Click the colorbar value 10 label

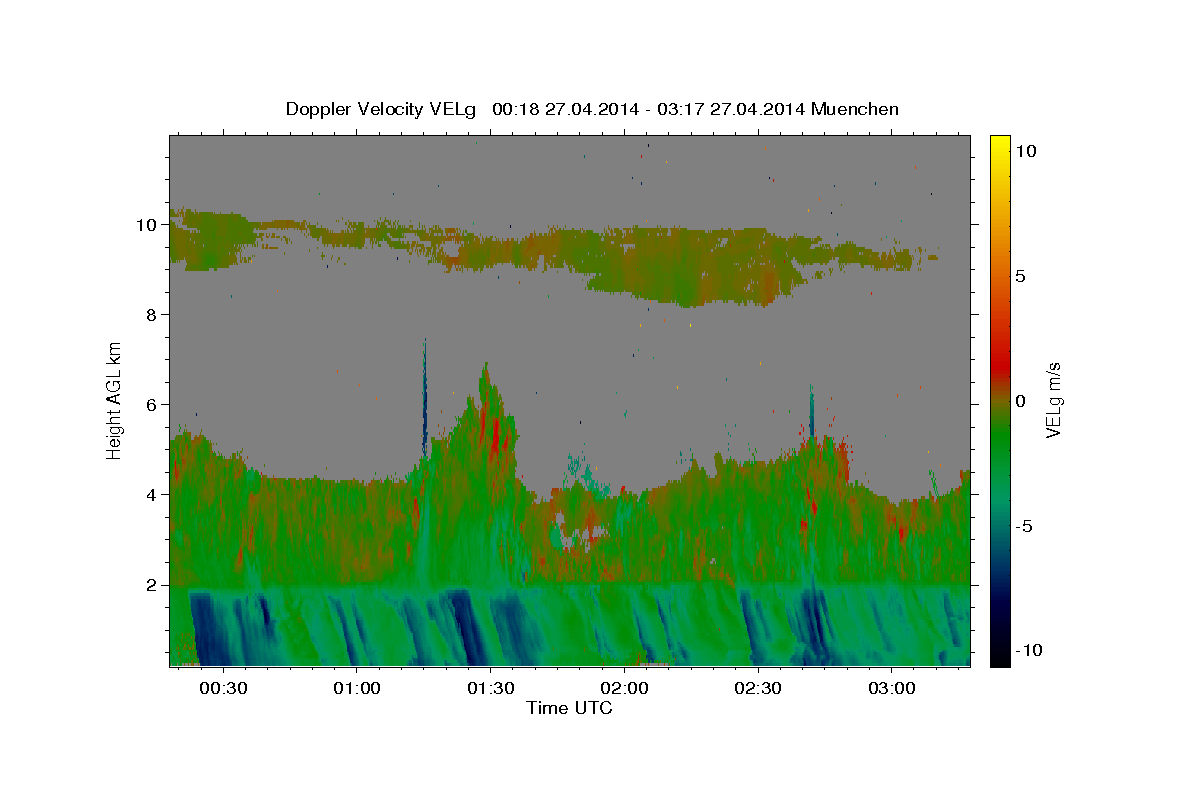click(x=1025, y=150)
